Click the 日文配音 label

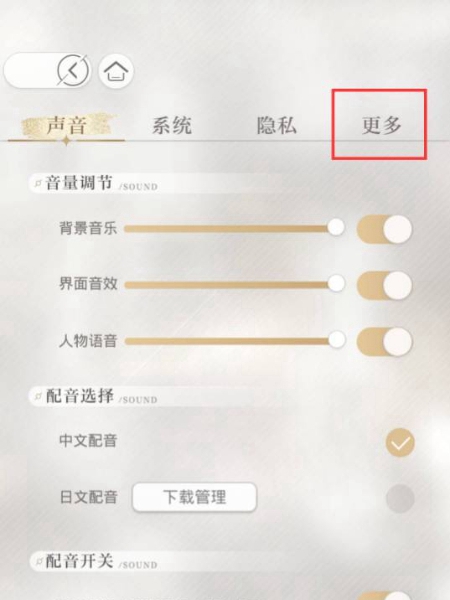tap(88, 497)
